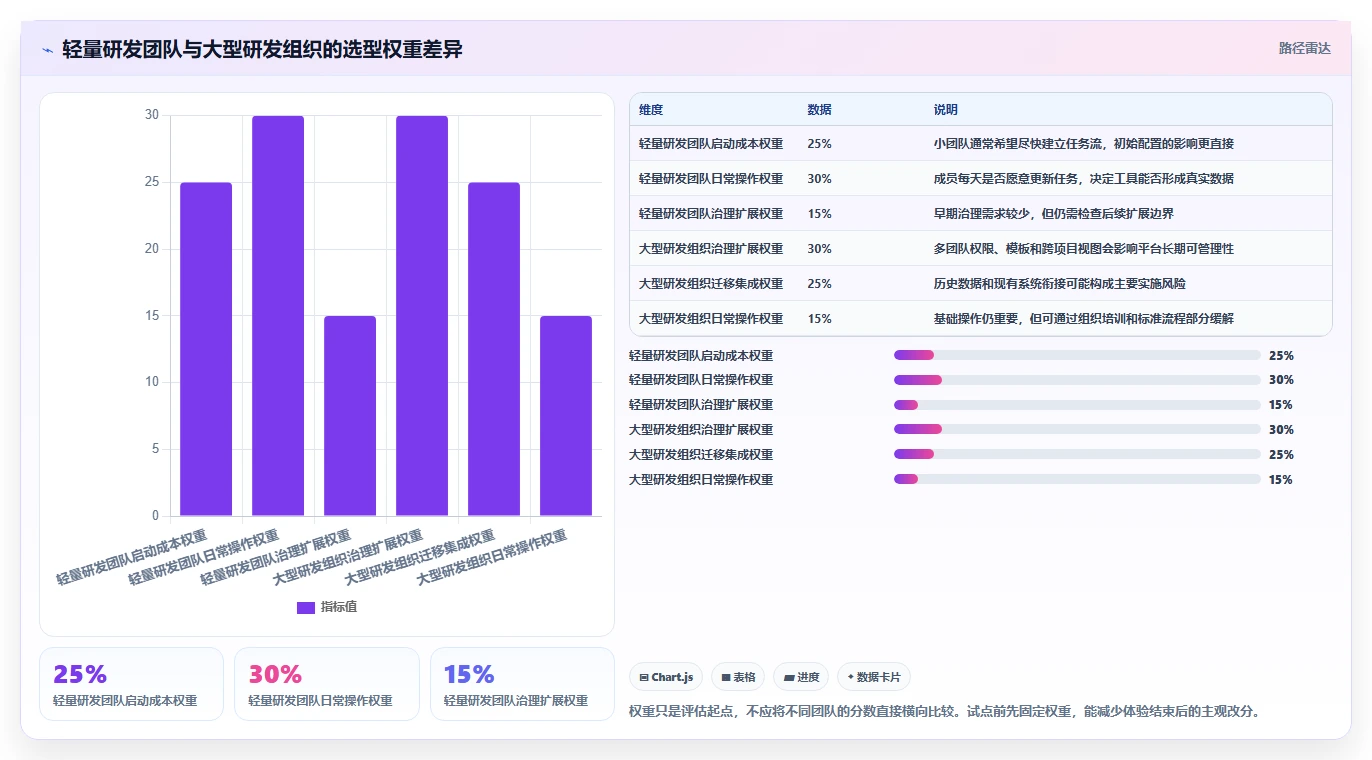1372x760 pixels.
Task: Open the 25% 轻量研发团队启动成本权重 stat card
Action: click(x=131, y=684)
